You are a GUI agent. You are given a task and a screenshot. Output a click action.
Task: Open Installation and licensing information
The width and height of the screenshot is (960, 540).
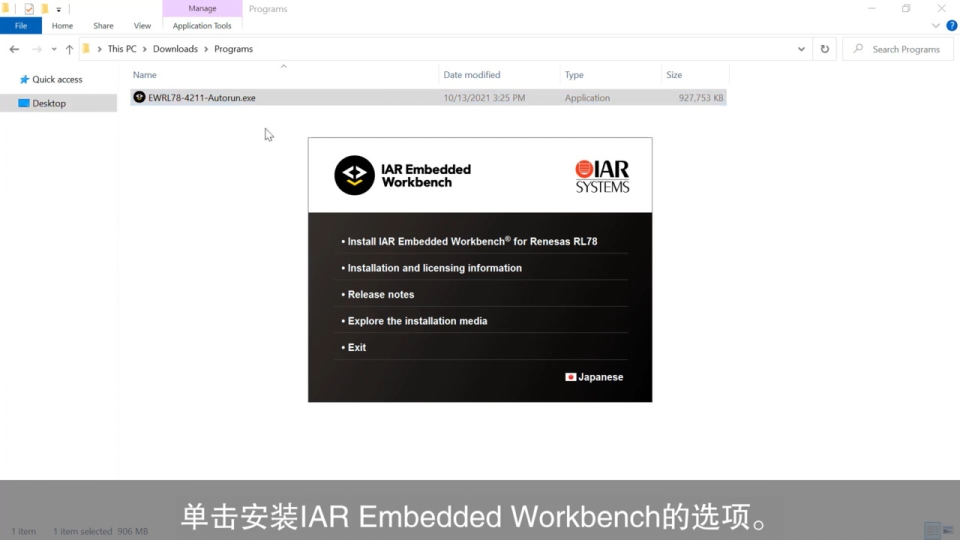click(x=434, y=268)
